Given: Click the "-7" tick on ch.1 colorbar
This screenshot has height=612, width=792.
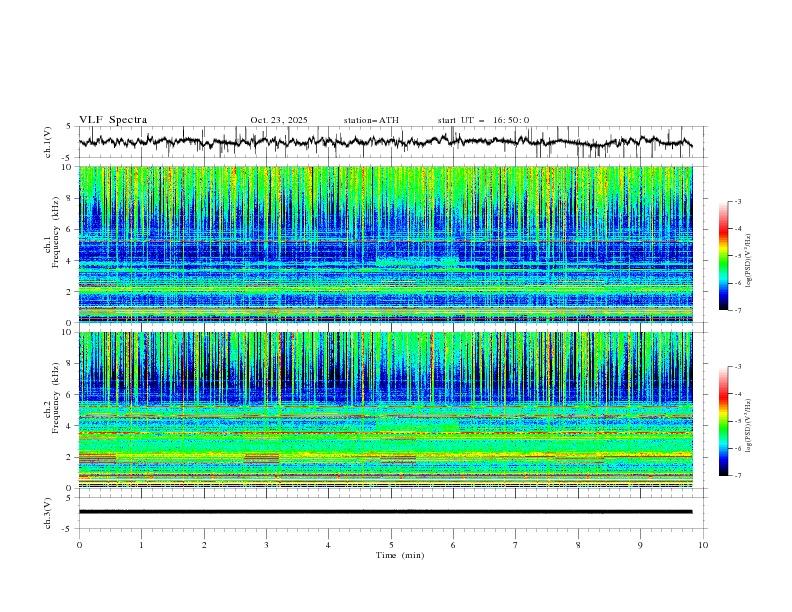Looking at the screenshot, I should coord(737,310).
